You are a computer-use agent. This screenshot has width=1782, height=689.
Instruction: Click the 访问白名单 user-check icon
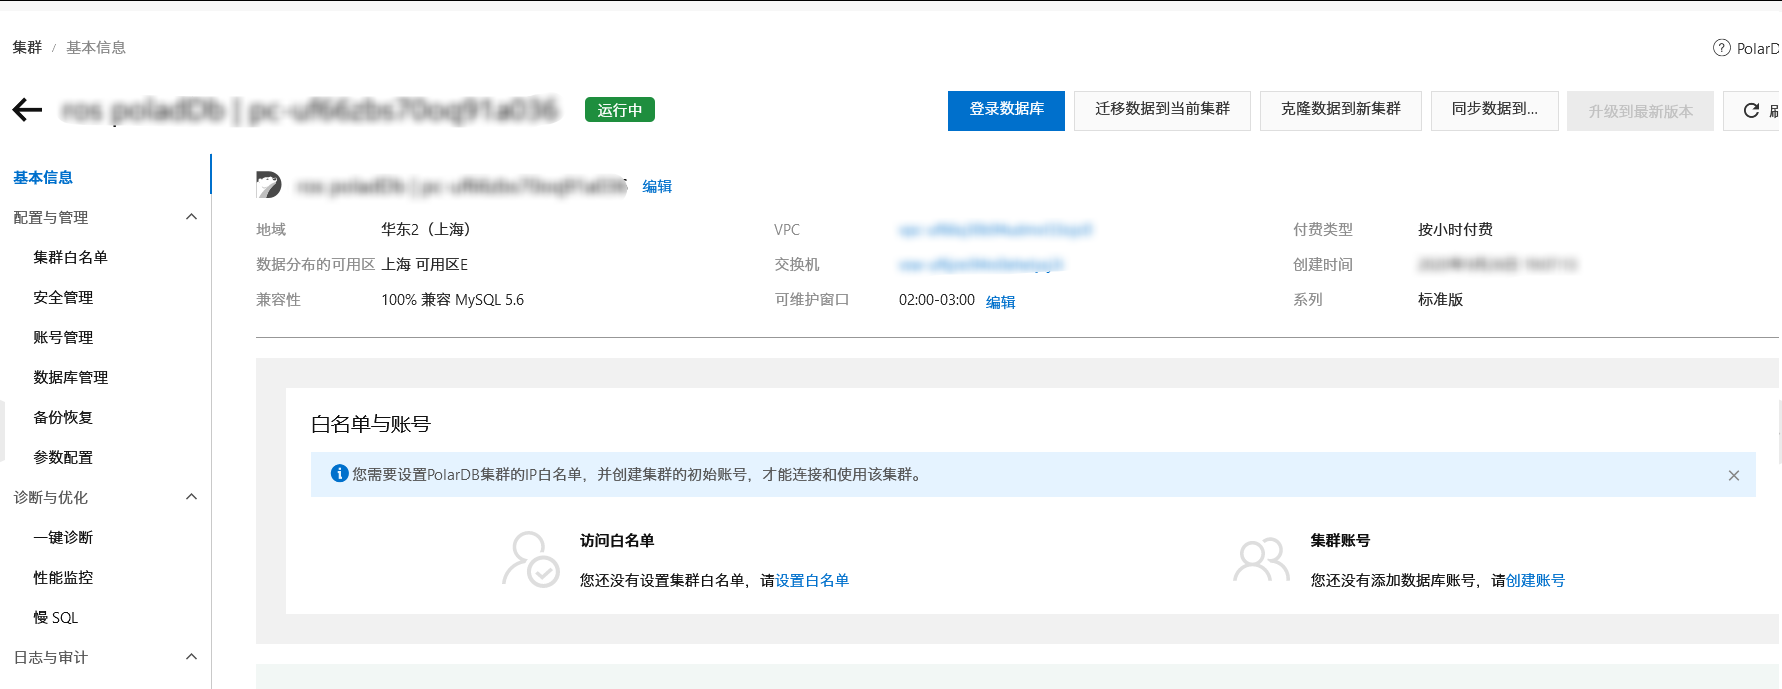click(x=530, y=559)
